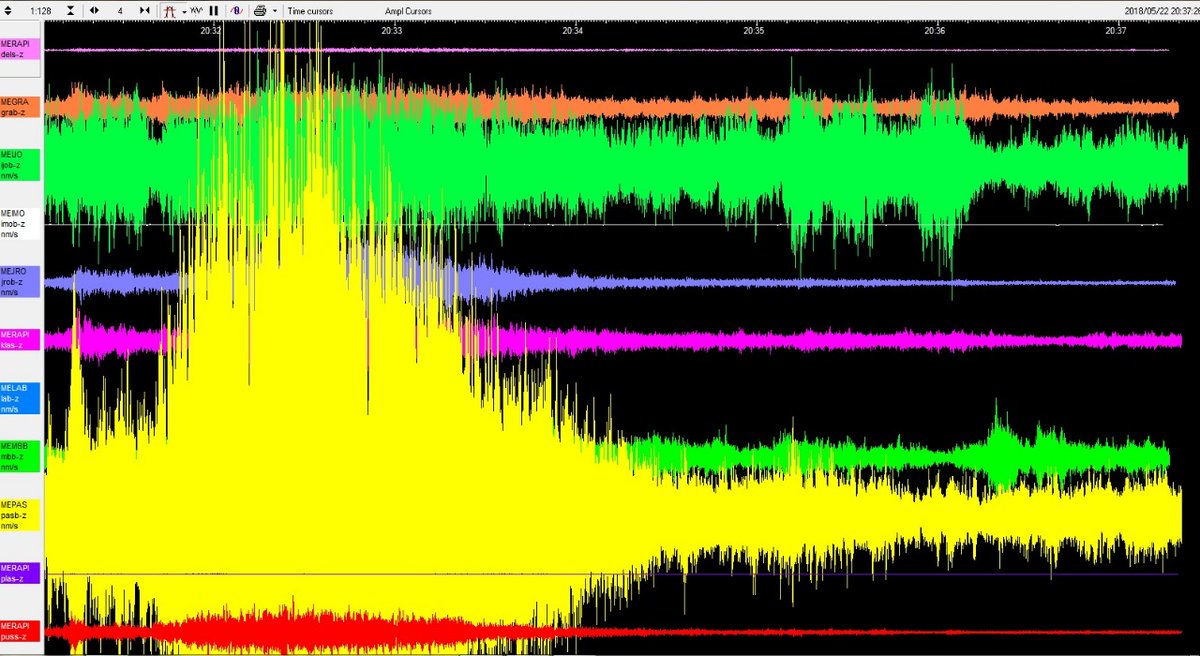Select the MEIJO ijob-z green channel label
This screenshot has width=1200, height=656.
(20, 165)
